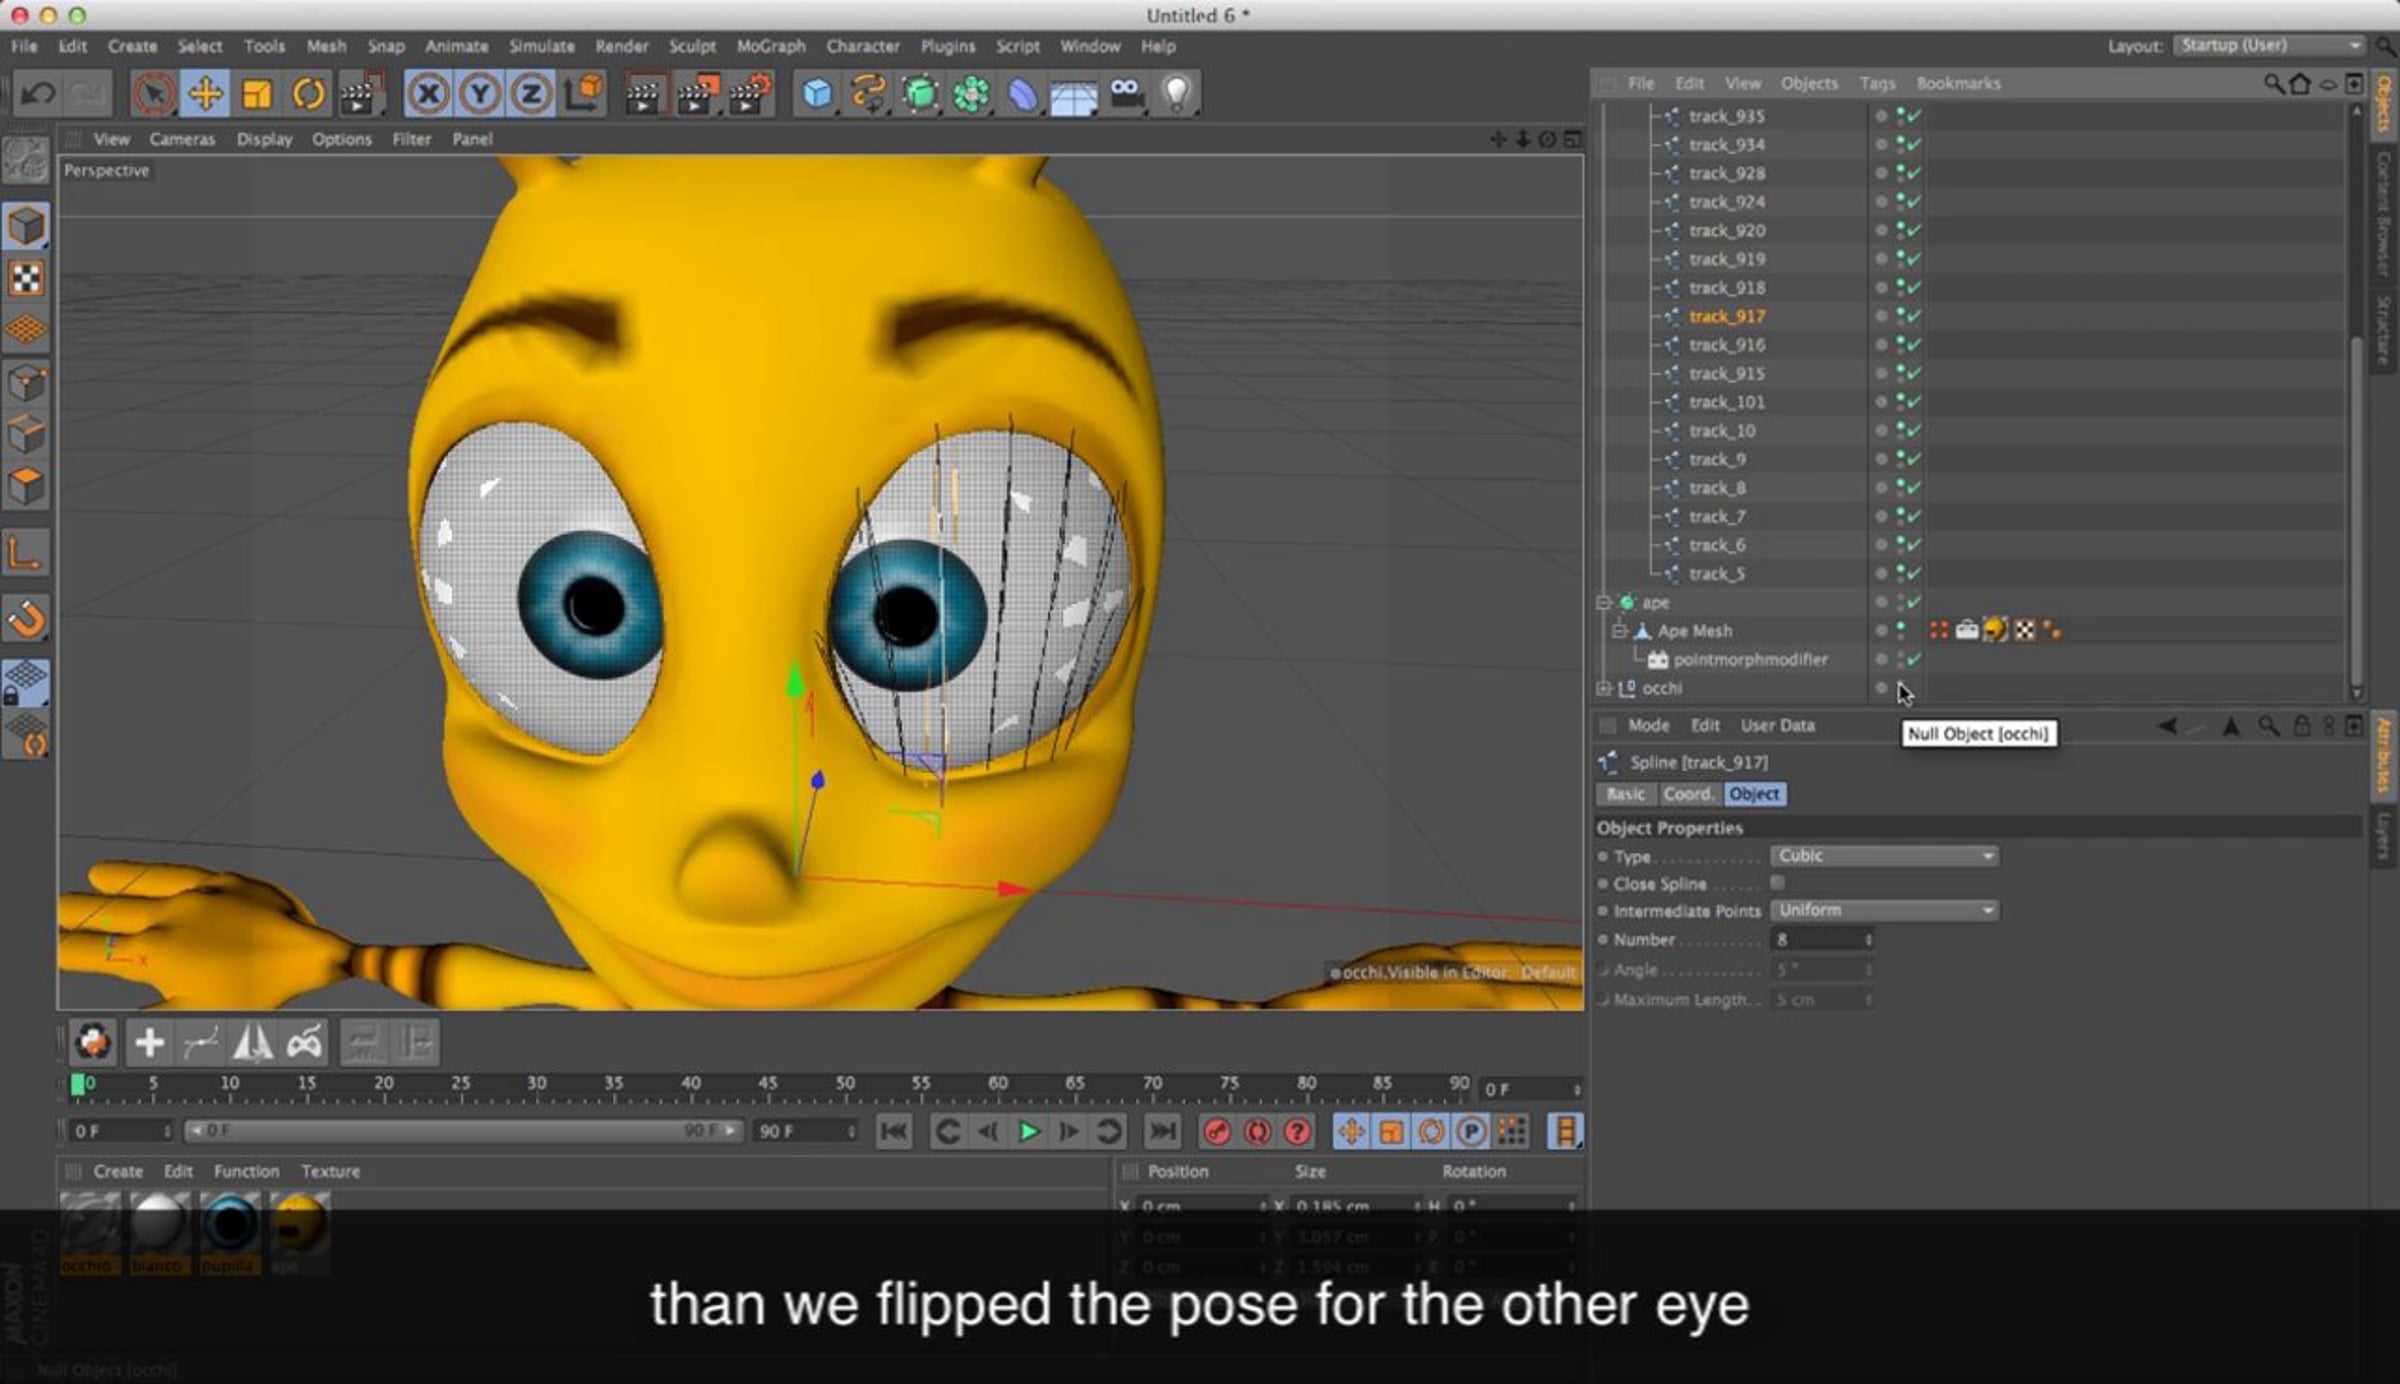The width and height of the screenshot is (2400, 1384).
Task: Open the Sculpt menu
Action: (x=692, y=46)
